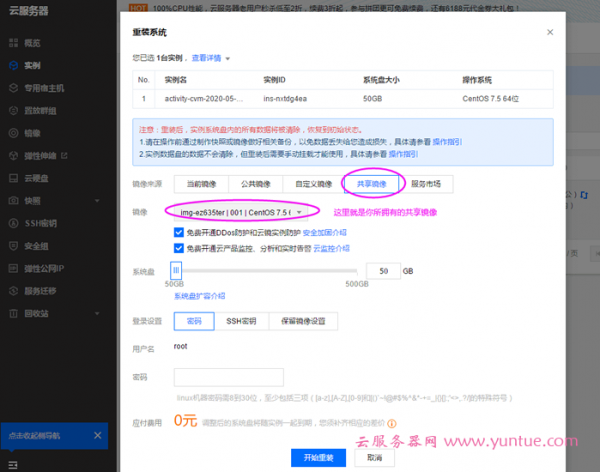The image size is (600, 472).
Task: Open 镜像 images in the sidebar
Action: coord(11,132)
